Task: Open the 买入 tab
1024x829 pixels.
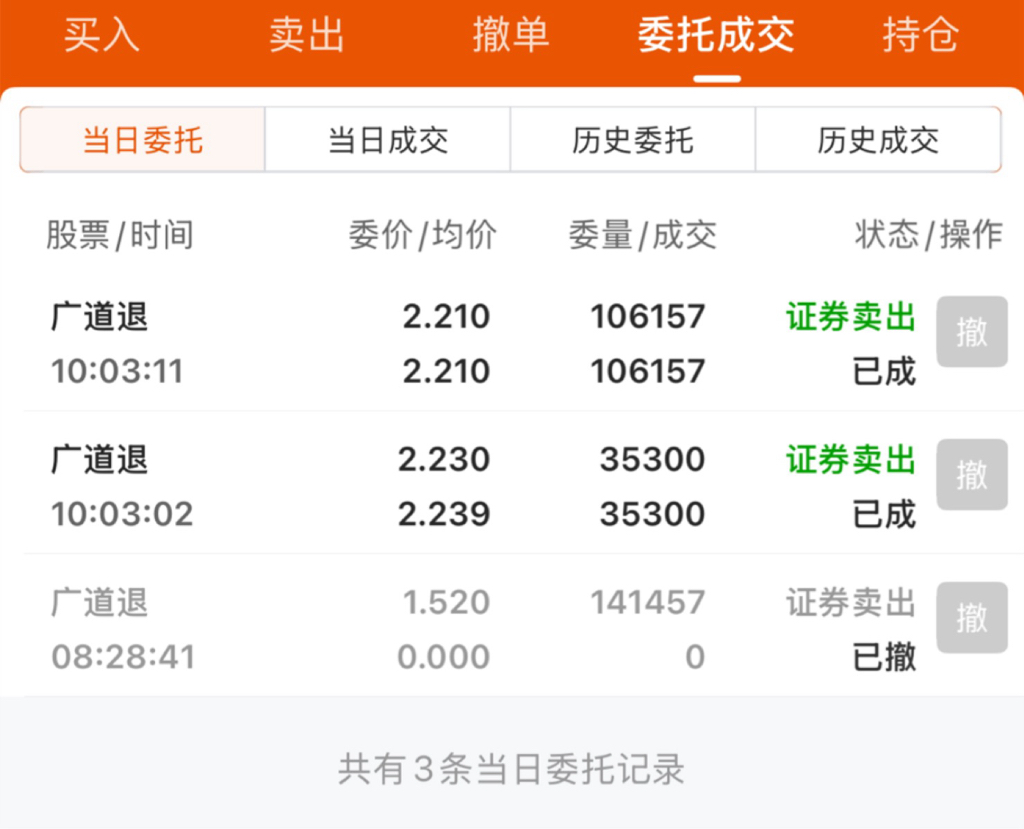Action: coord(102,35)
